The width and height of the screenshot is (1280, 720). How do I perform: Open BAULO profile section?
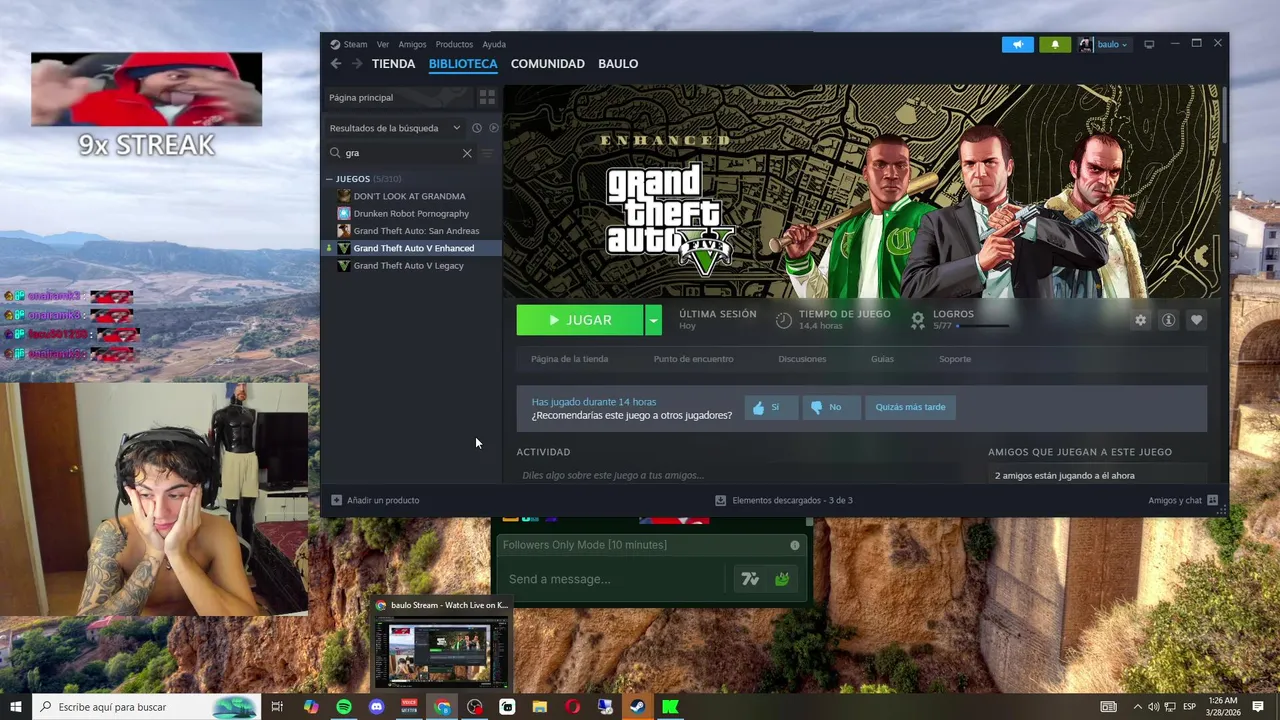pyautogui.click(x=618, y=63)
